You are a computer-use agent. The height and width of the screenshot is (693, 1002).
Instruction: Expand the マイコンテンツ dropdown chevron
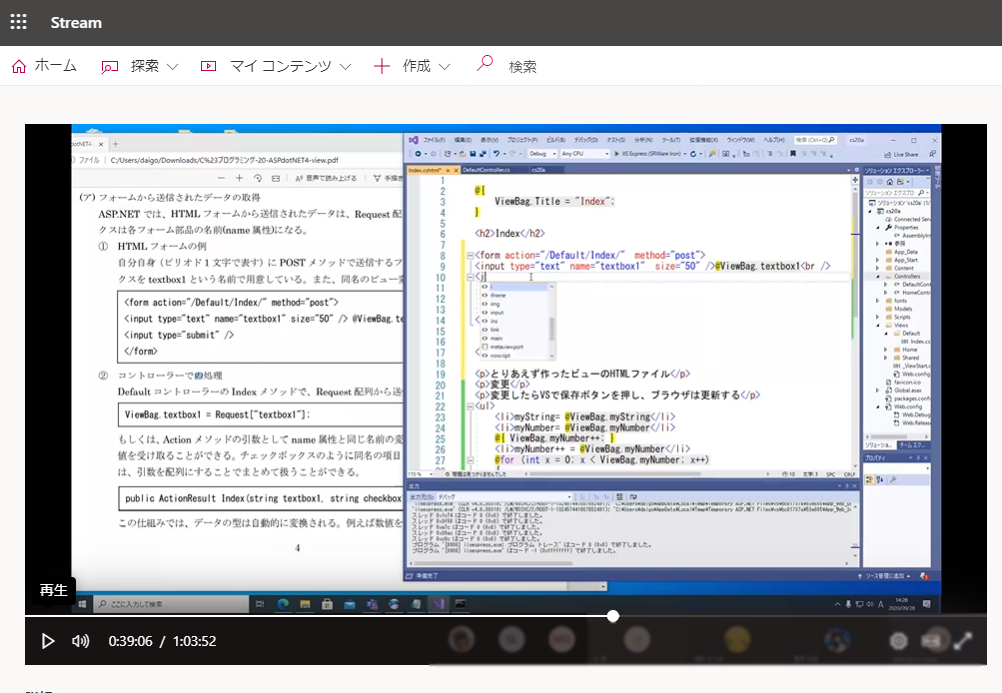point(345,67)
